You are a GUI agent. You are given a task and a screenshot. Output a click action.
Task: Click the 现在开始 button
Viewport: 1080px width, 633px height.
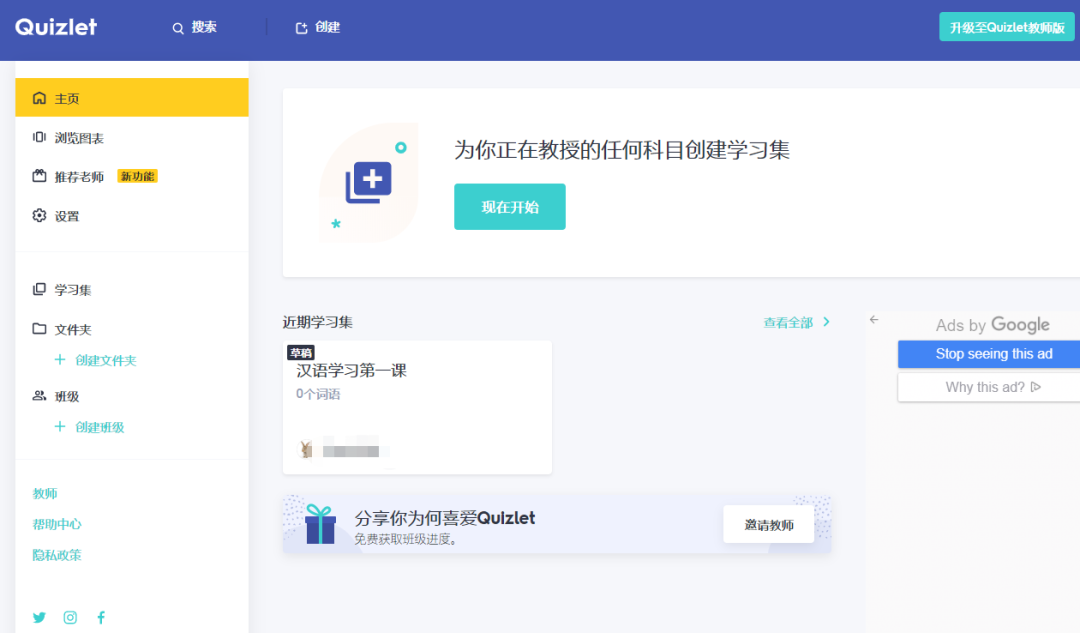click(x=510, y=206)
